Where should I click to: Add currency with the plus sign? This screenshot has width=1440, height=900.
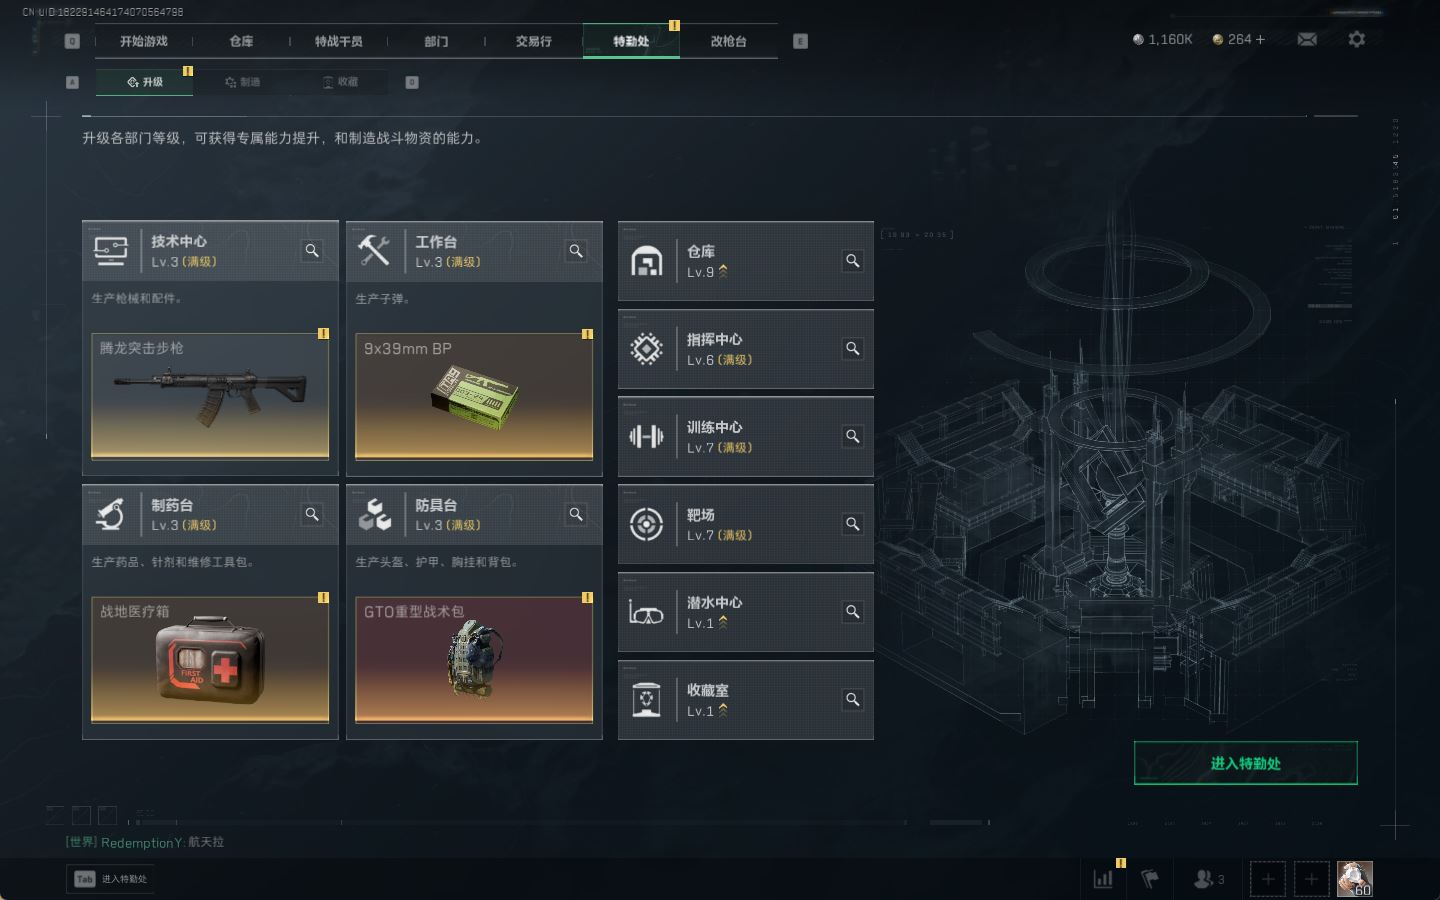(1260, 39)
